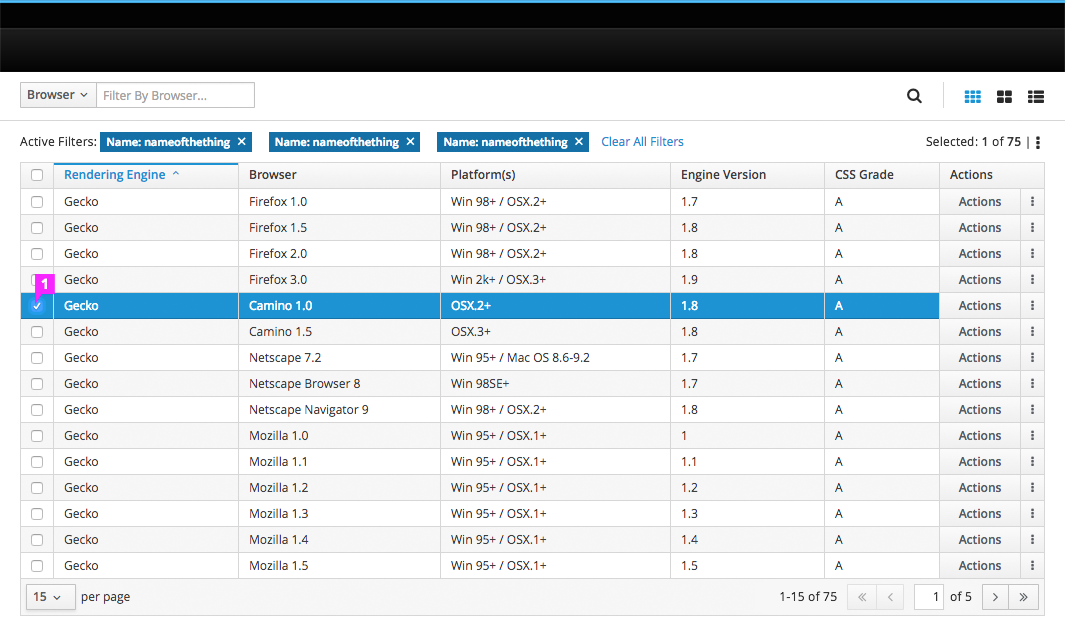Jump to the last page arrow
The width and height of the screenshot is (1065, 634).
pyautogui.click(x=1024, y=597)
